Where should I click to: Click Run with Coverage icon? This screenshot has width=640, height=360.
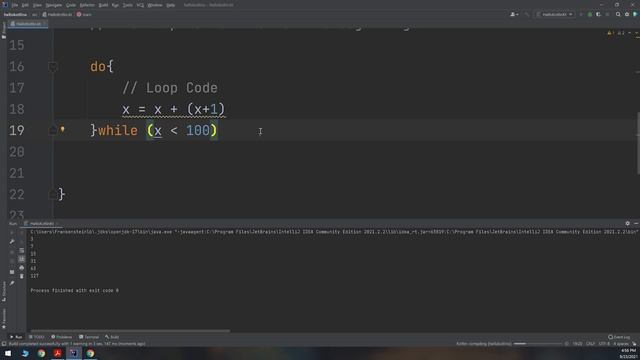coord(598,14)
